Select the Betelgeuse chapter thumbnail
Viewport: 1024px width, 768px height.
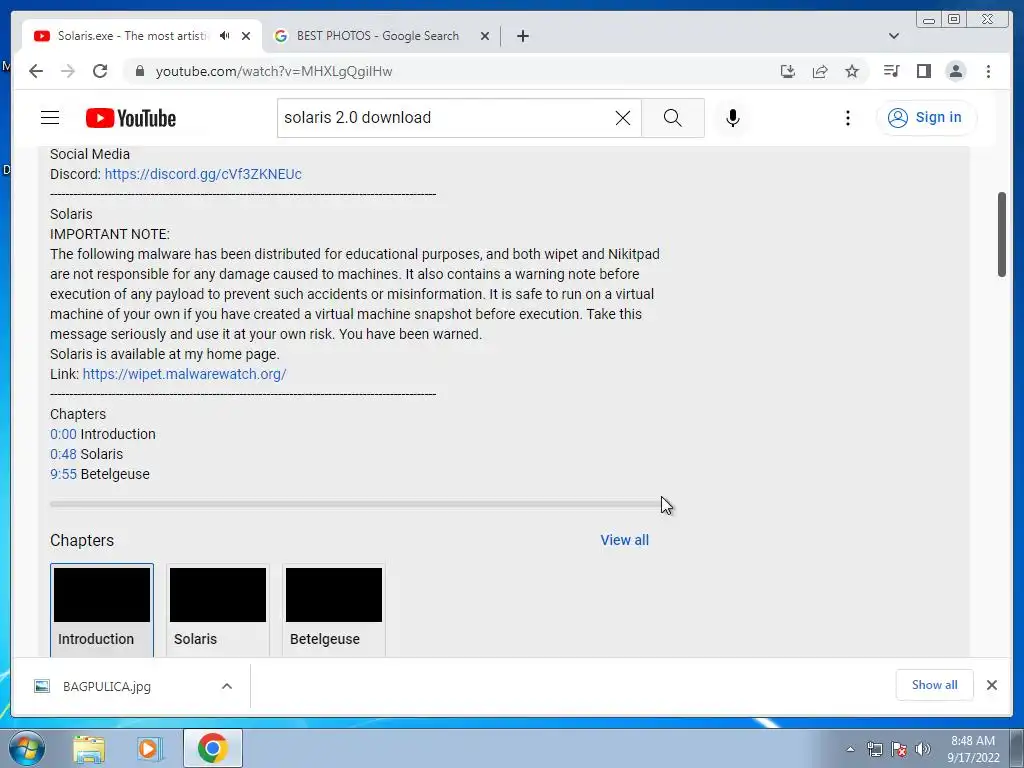point(334,595)
